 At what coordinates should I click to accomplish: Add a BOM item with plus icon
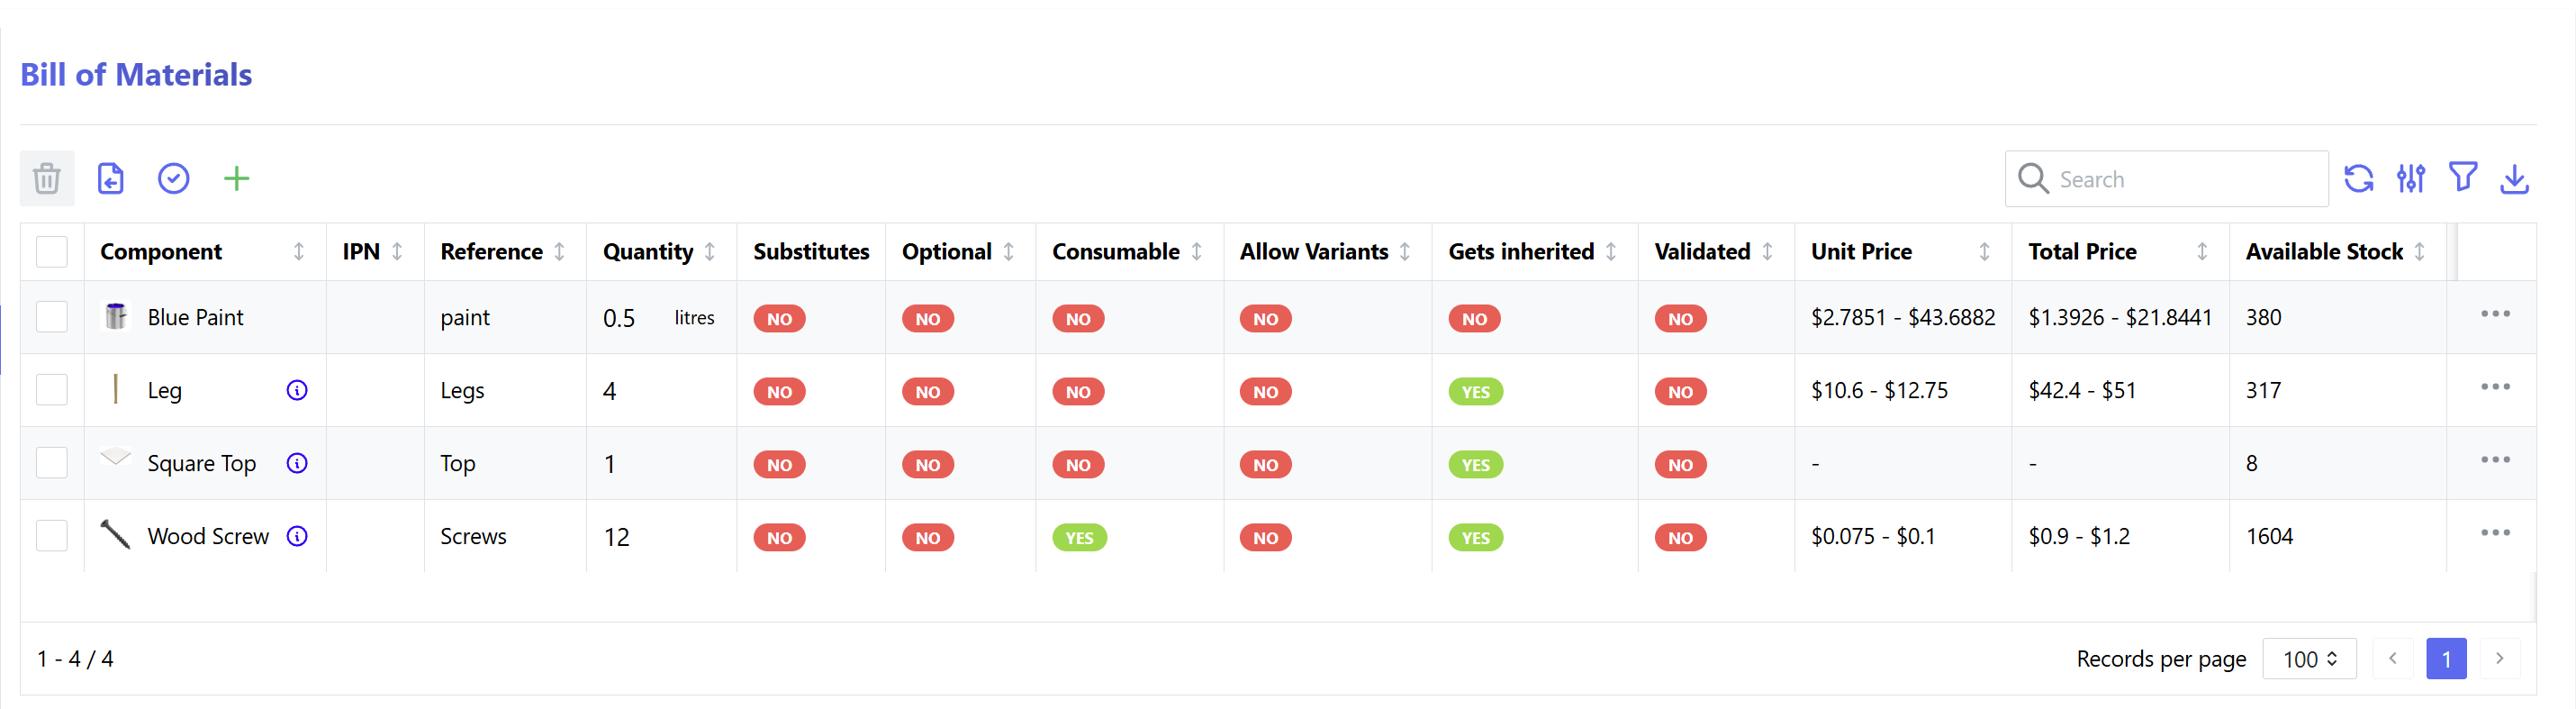[x=237, y=179]
